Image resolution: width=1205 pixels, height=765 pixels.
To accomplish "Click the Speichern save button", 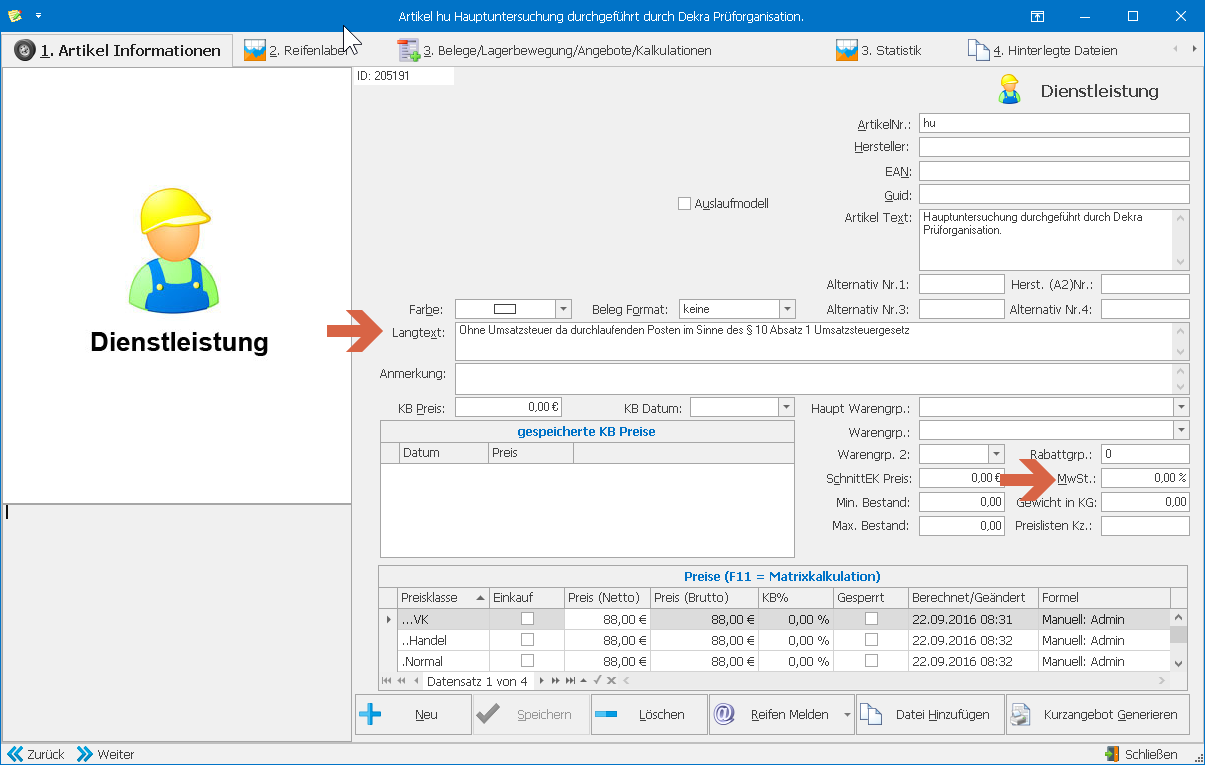I will [x=531, y=715].
